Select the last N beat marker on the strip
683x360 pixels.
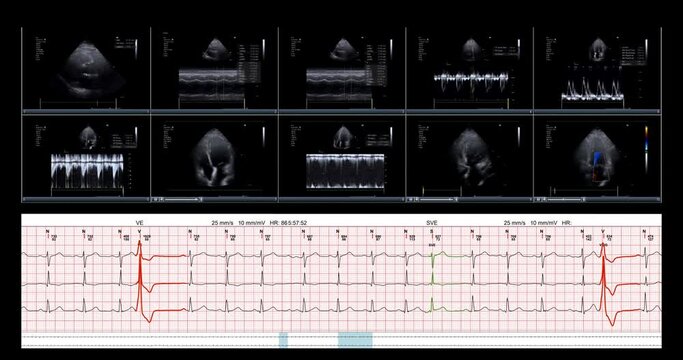645,231
